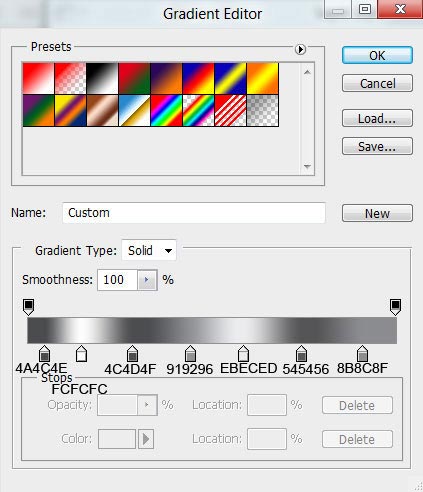Screen dimensions: 423x492
Task: Select the color stop labeled 4A4C4E
Action: pos(44,354)
